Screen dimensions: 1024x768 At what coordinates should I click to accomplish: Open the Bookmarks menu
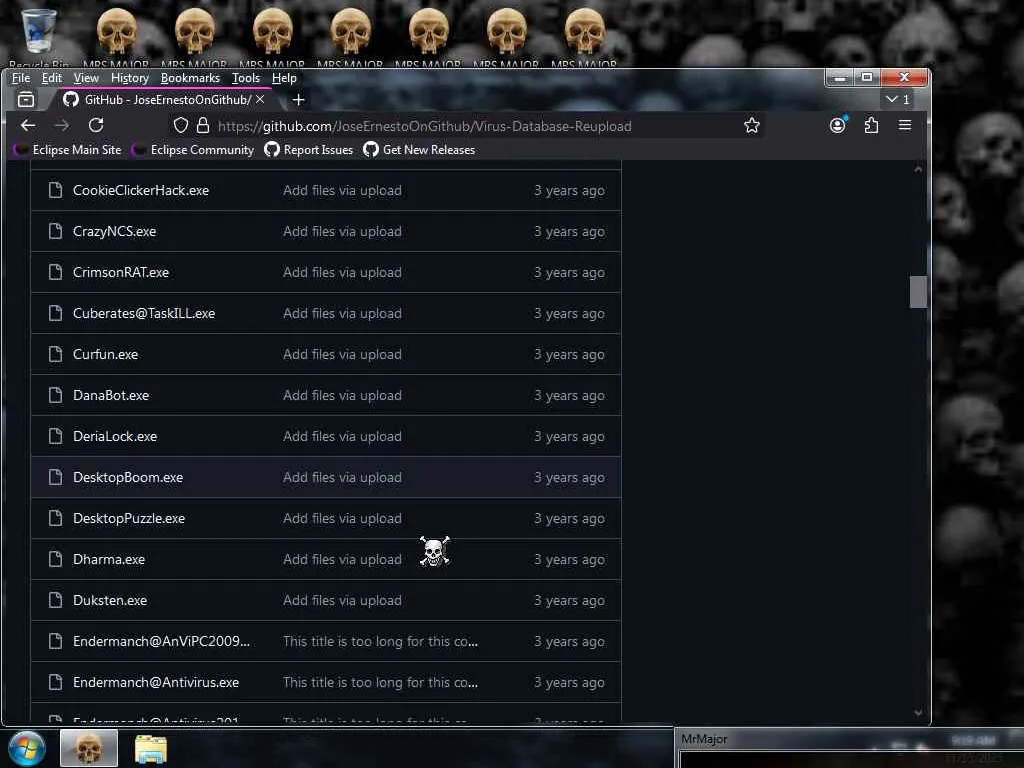(190, 78)
